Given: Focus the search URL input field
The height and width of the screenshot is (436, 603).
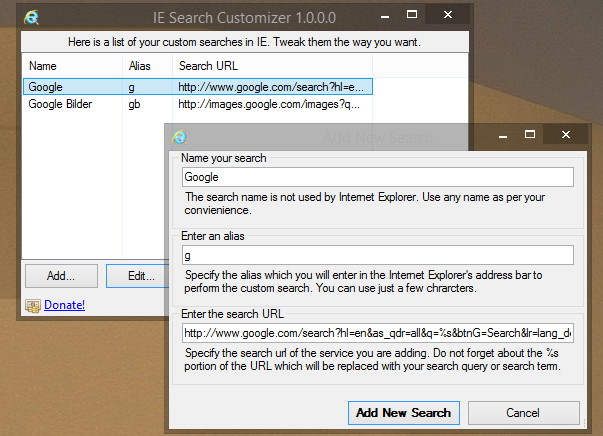Looking at the screenshot, I should point(378,333).
